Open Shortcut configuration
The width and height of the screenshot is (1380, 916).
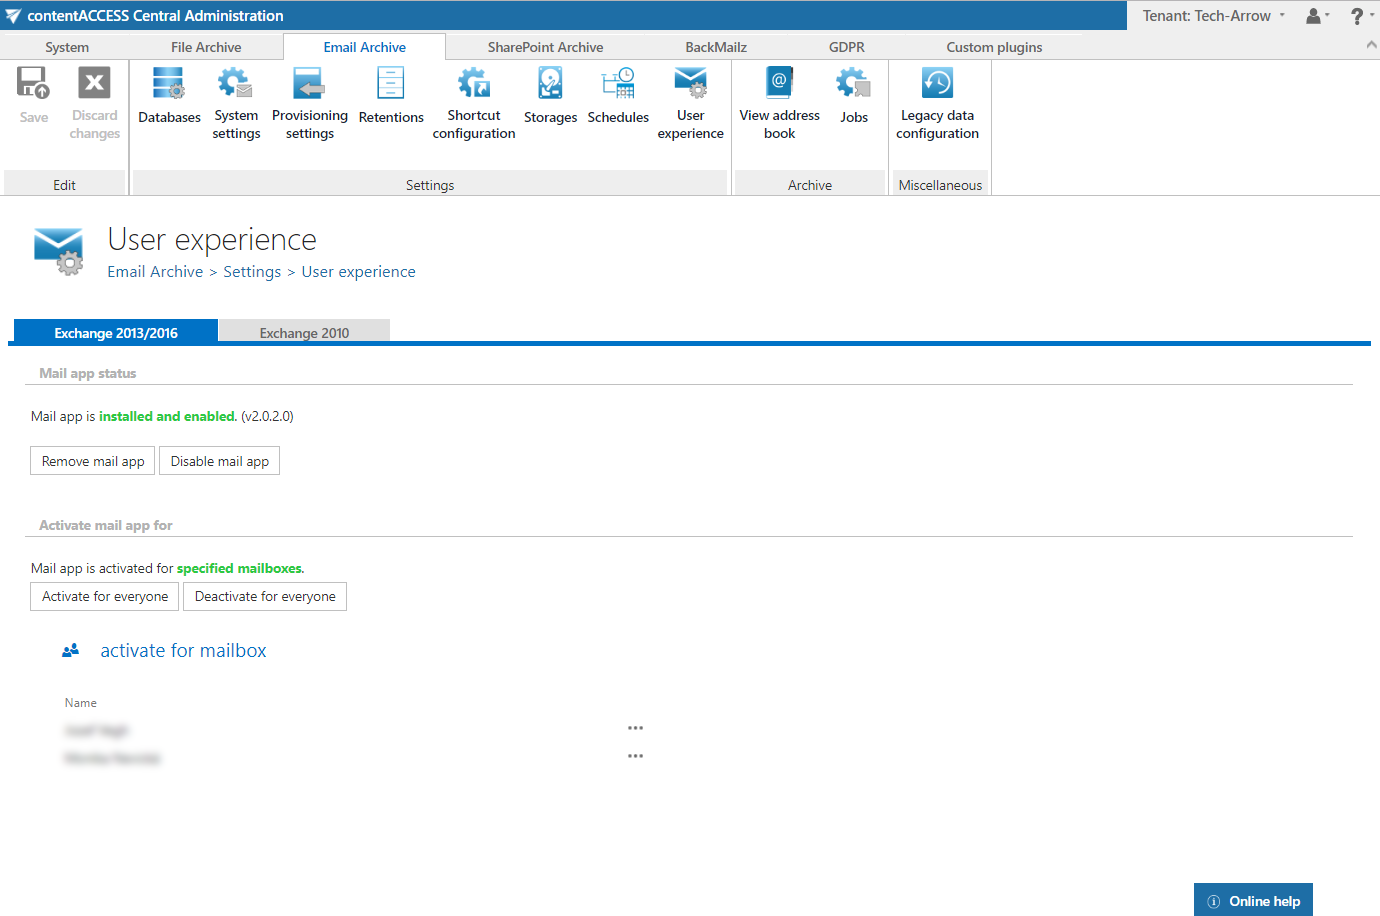[x=474, y=104]
